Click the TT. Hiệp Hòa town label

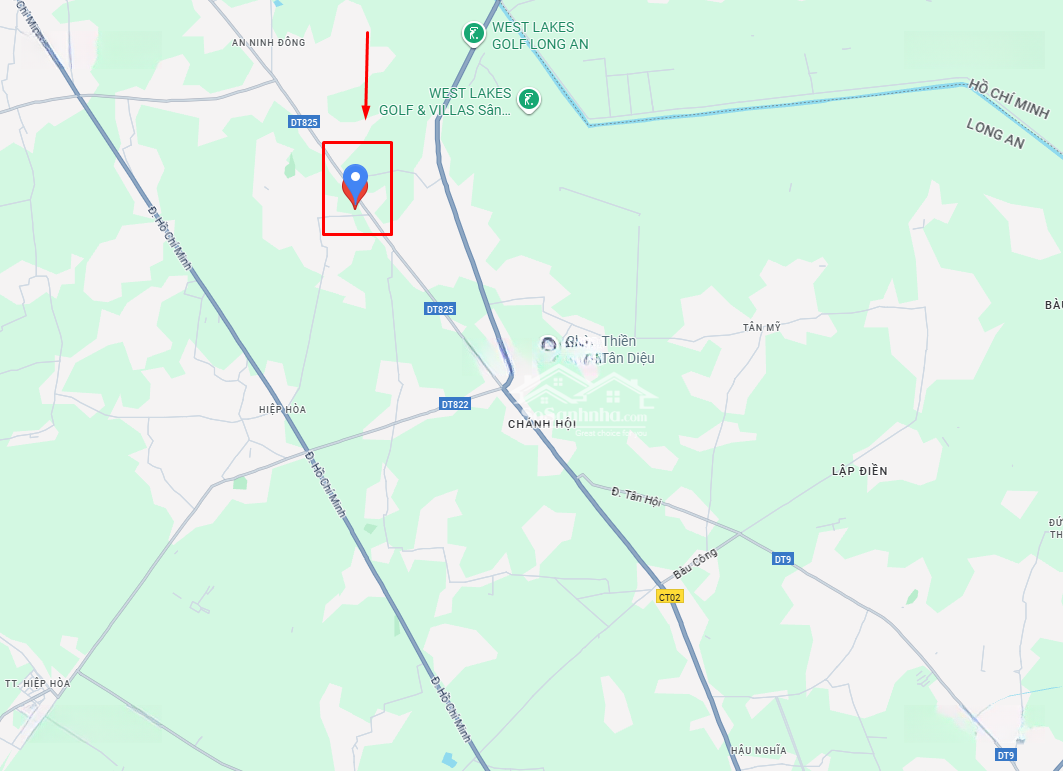37,684
